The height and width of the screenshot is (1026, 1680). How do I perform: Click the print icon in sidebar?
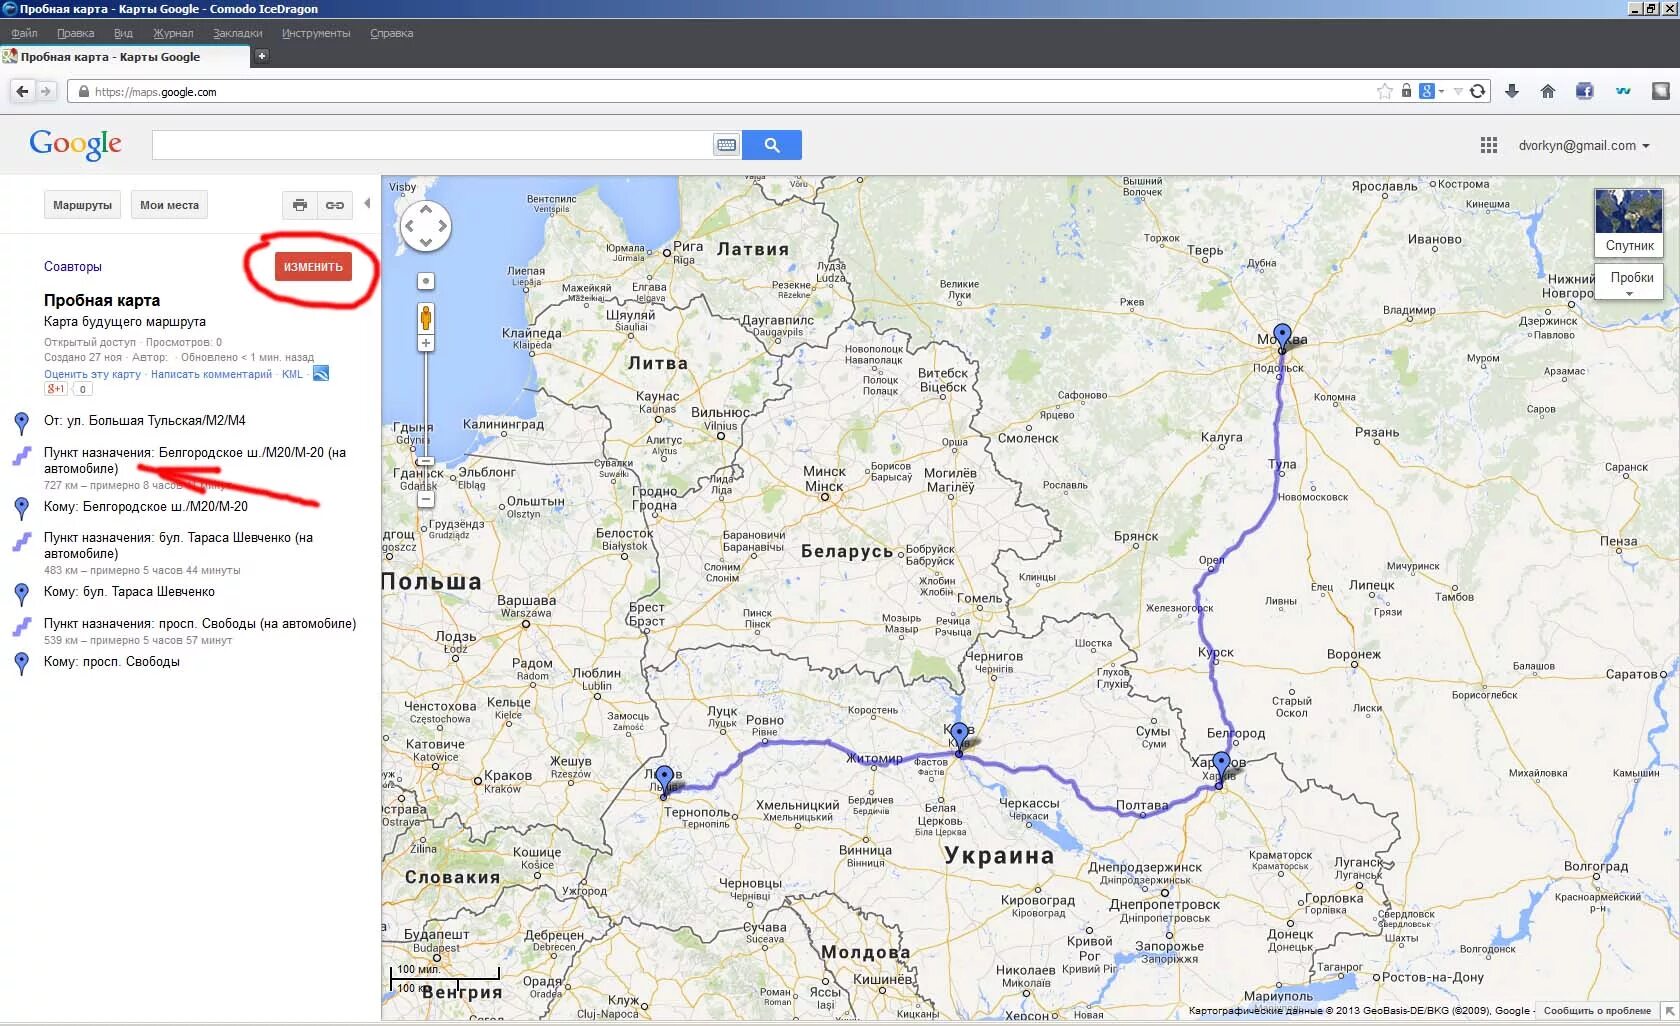tap(299, 205)
